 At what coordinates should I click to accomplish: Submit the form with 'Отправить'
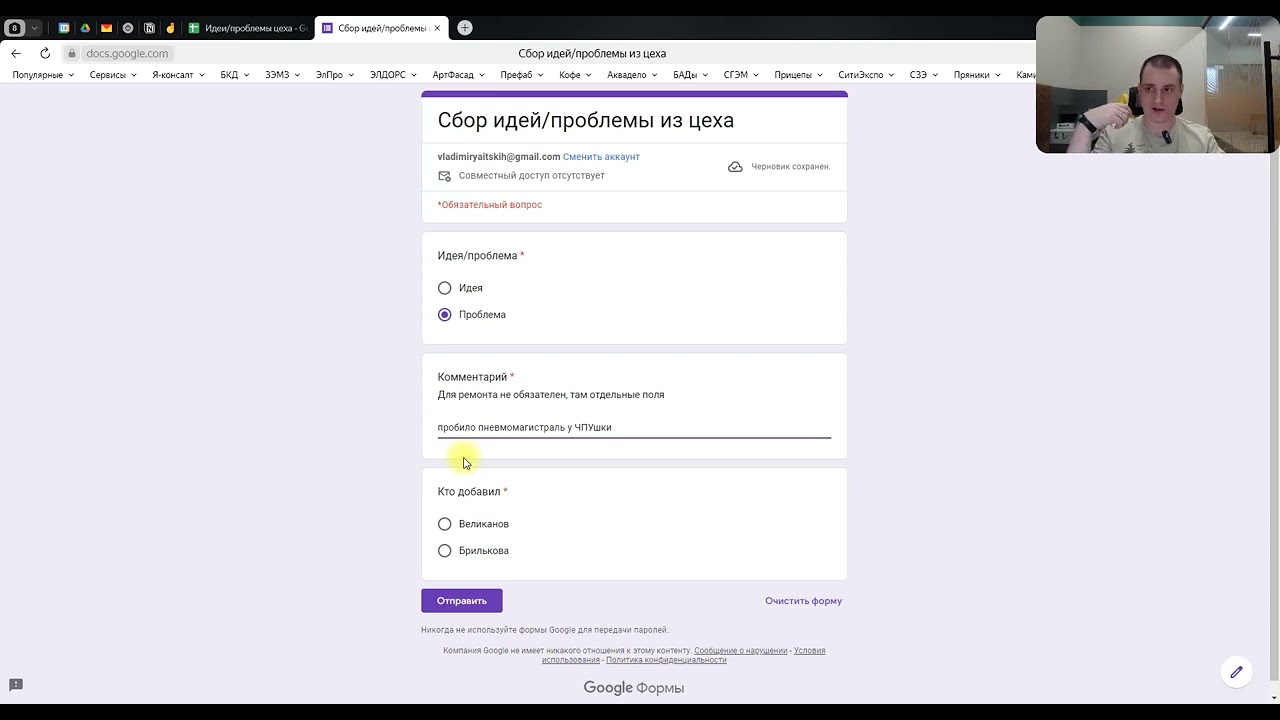(x=462, y=601)
